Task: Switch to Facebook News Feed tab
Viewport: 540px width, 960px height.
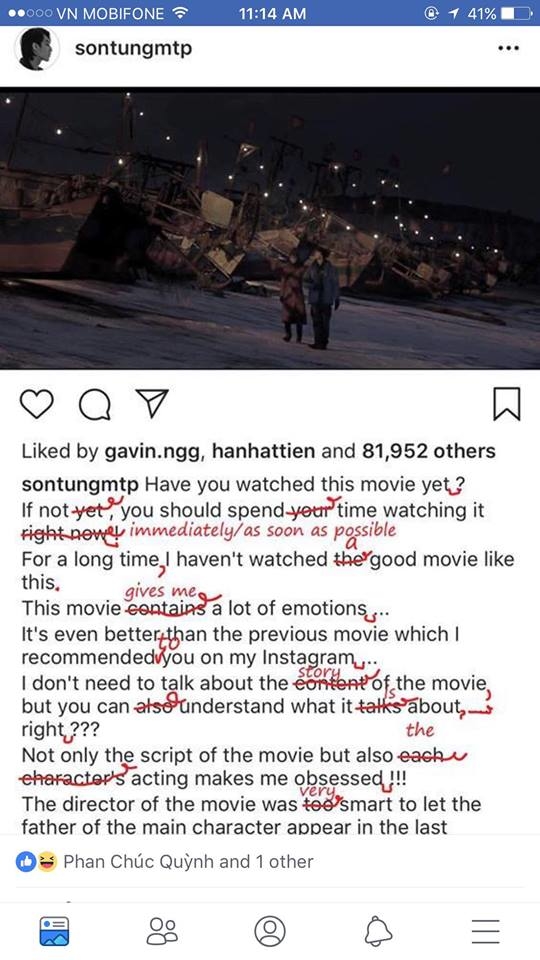Action: click(x=54, y=931)
